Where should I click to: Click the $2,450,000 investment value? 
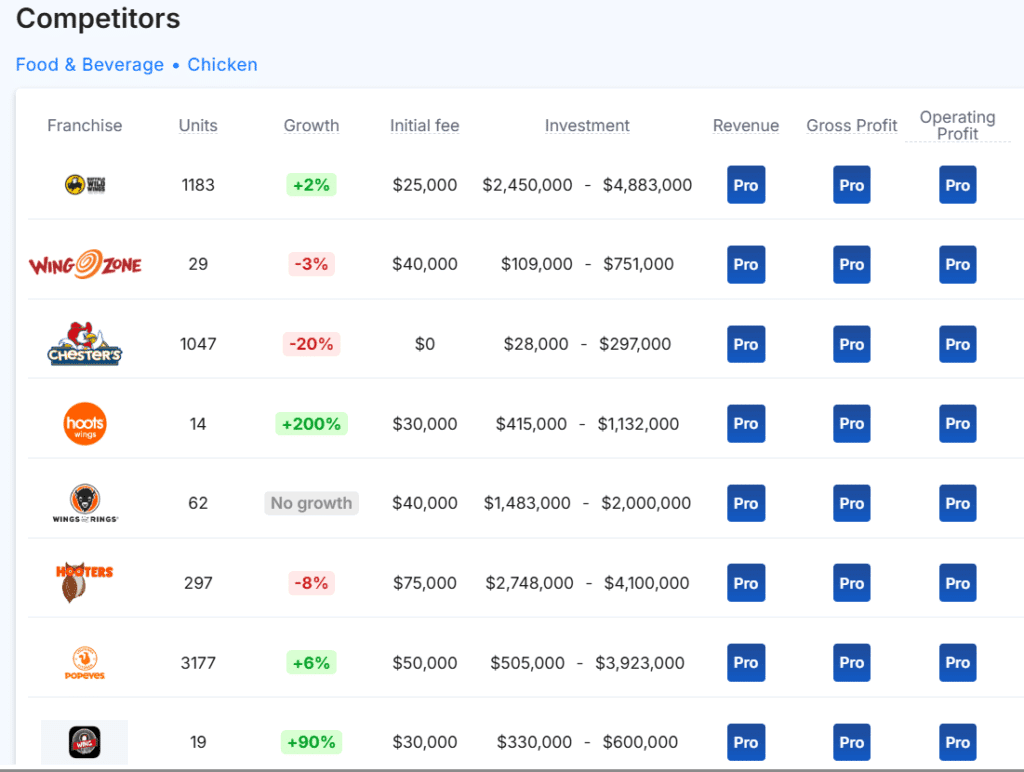[x=528, y=185]
